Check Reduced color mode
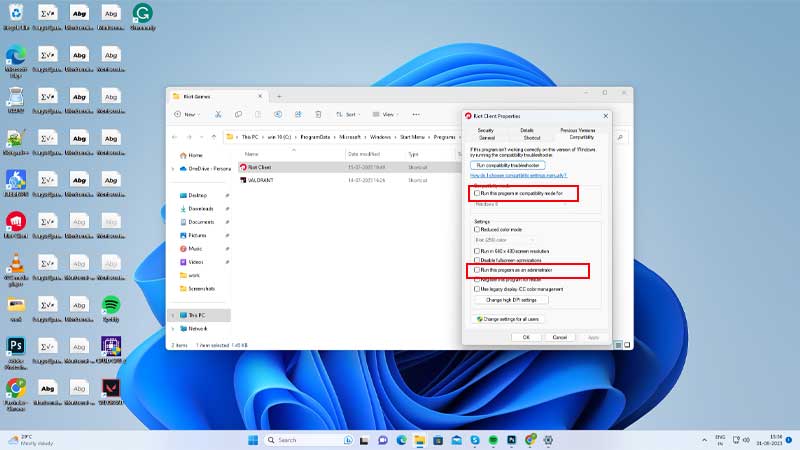Screen dimensions: 800x450 click(477, 230)
